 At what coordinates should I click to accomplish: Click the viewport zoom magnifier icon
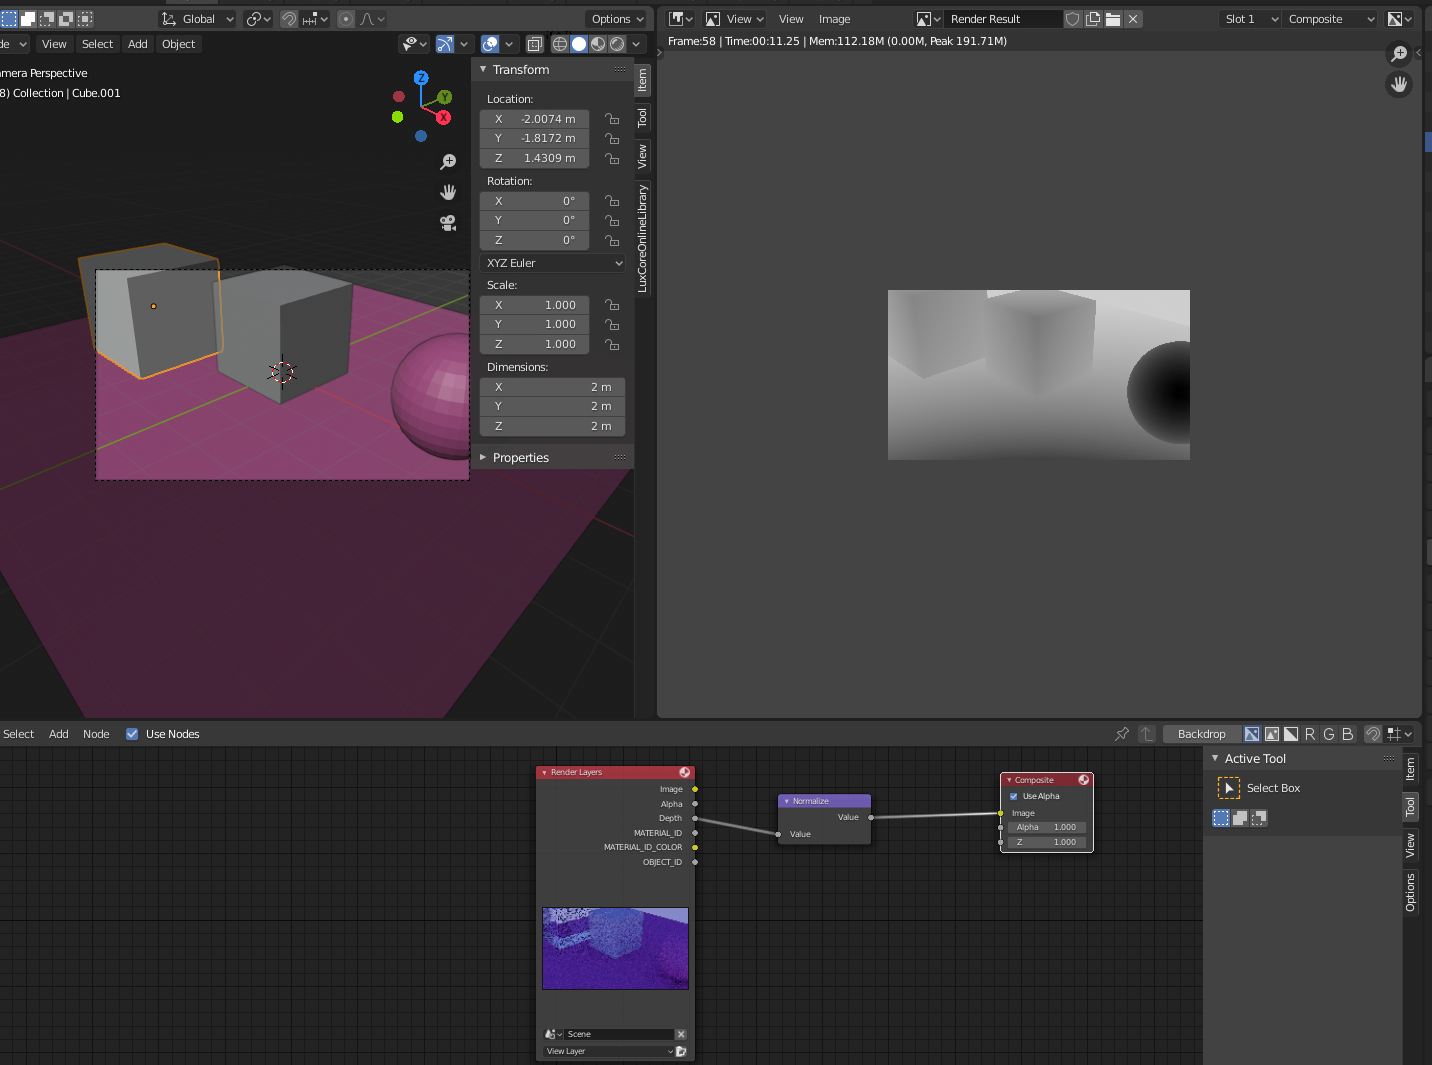(x=448, y=162)
